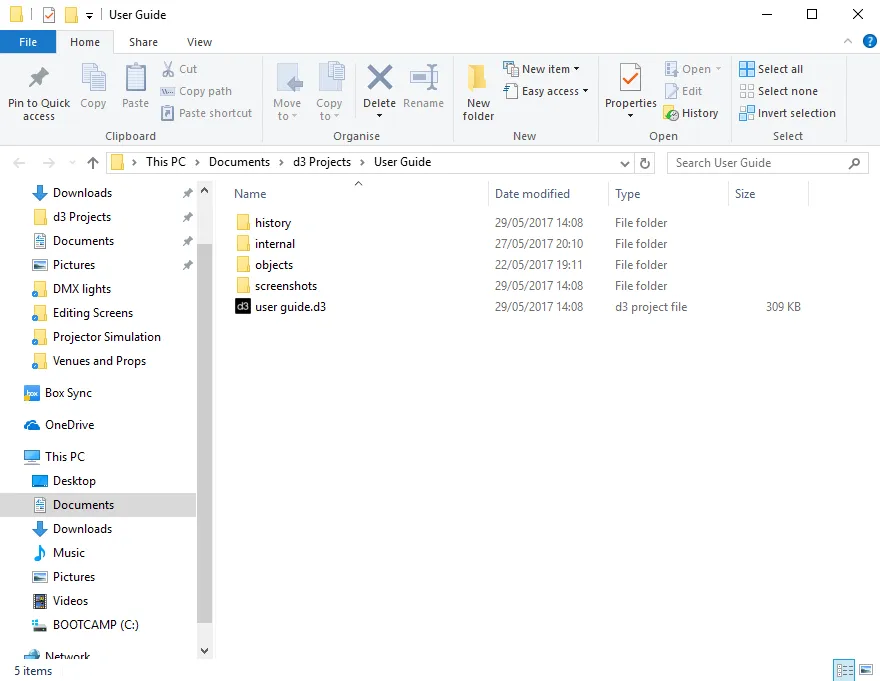The width and height of the screenshot is (880, 681).
Task: Click Invert selection in the ribbon
Action: click(787, 113)
